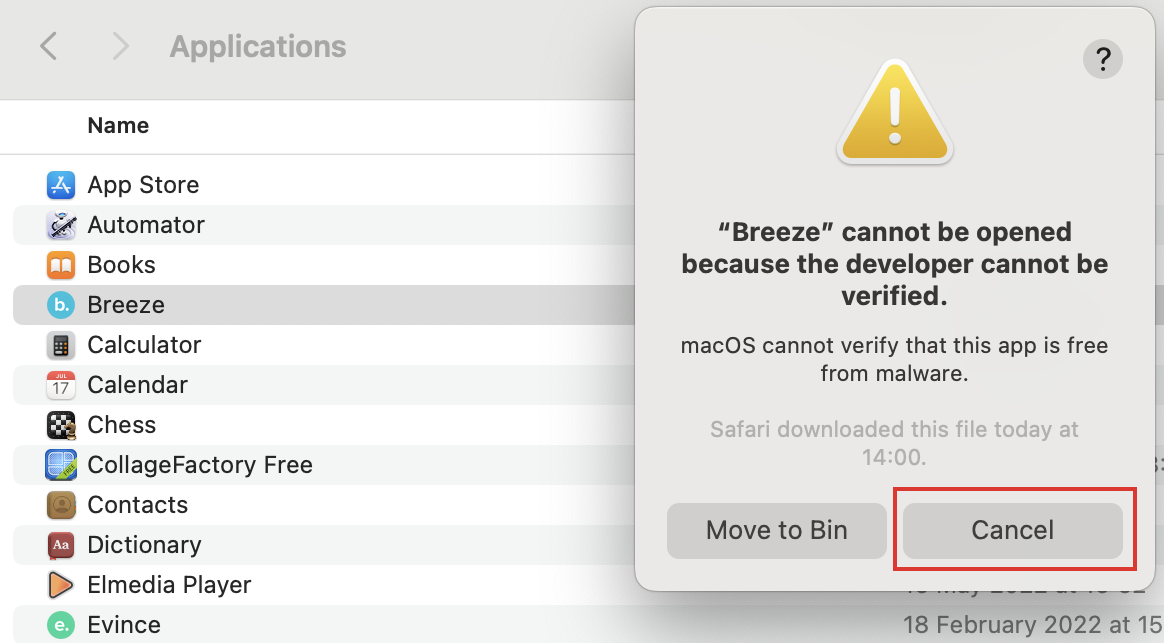The height and width of the screenshot is (643, 1164).
Task: Select the Evince app icon
Action: click(x=62, y=625)
